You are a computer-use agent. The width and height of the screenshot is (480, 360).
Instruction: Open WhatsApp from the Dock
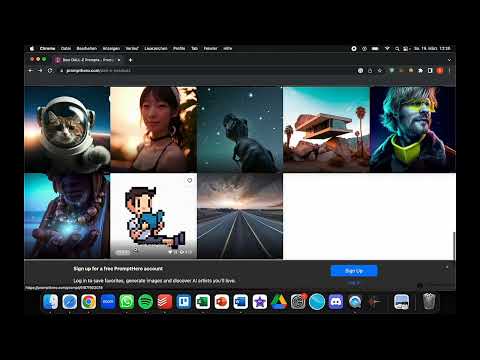[127, 302]
